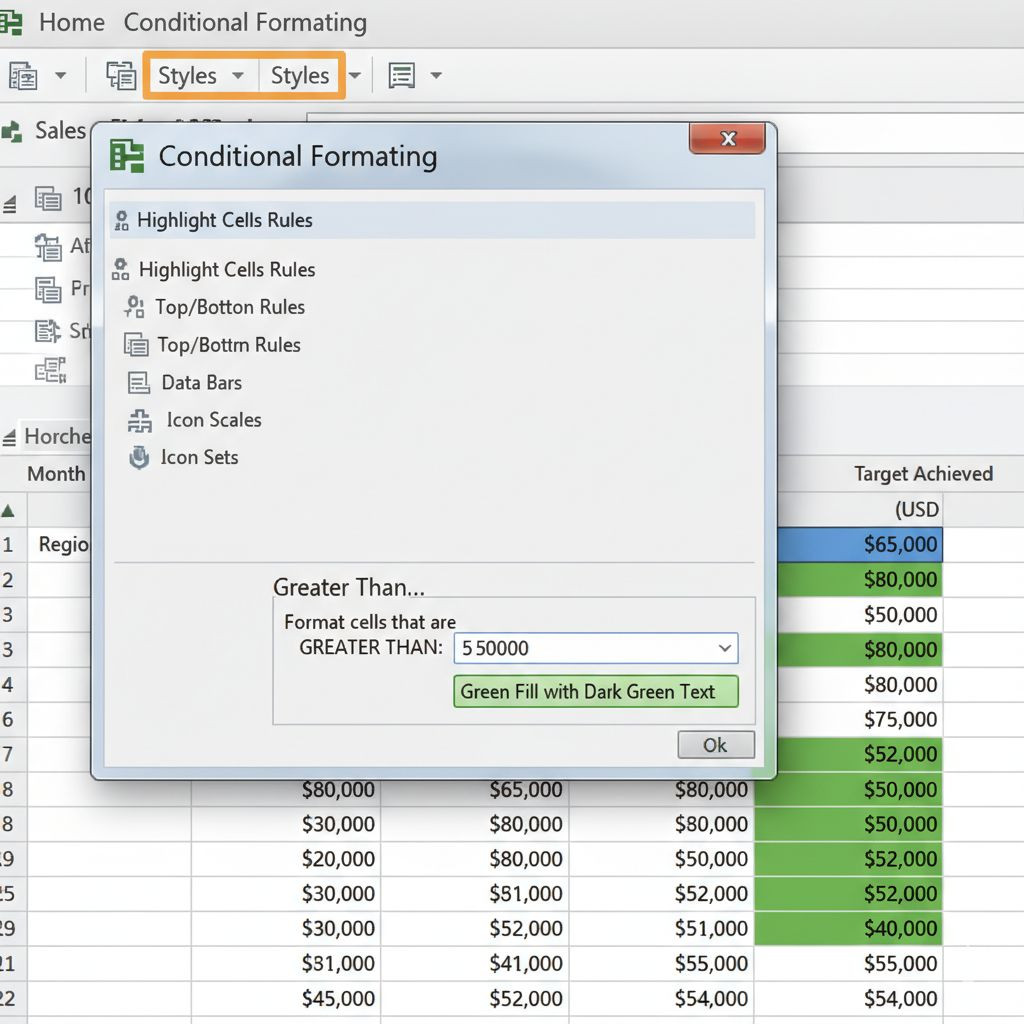Click the first toolbar icon on left
Screen dimensions: 1024x1024
click(22, 76)
